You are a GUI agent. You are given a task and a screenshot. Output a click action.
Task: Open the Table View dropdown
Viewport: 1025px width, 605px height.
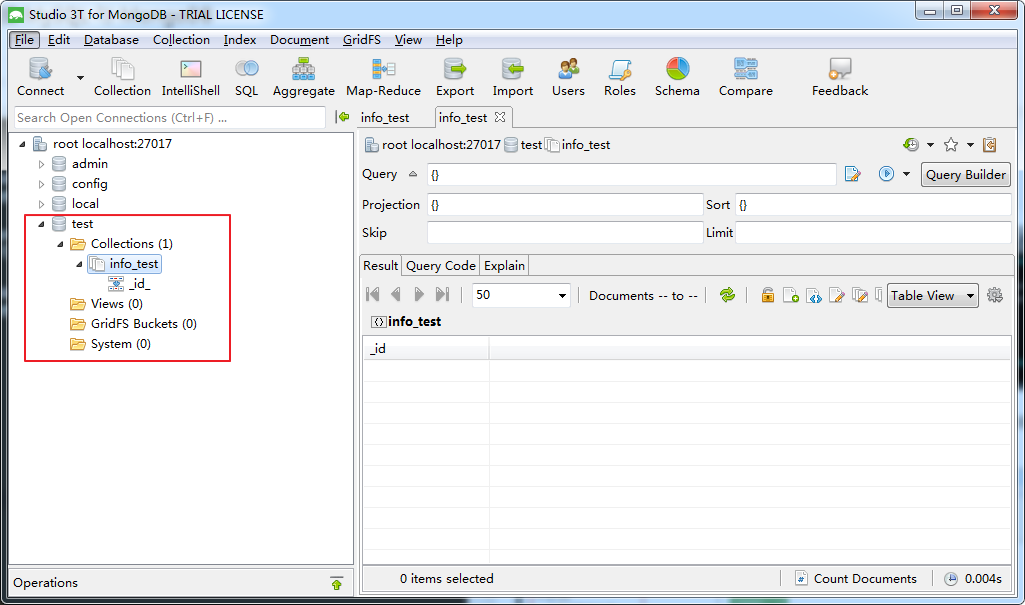[933, 296]
